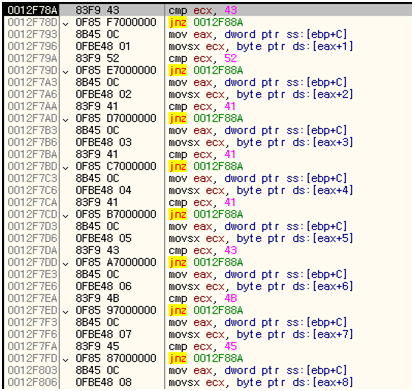Click jump arrow on row 0012F78D
414x391 pixels.
(66, 23)
